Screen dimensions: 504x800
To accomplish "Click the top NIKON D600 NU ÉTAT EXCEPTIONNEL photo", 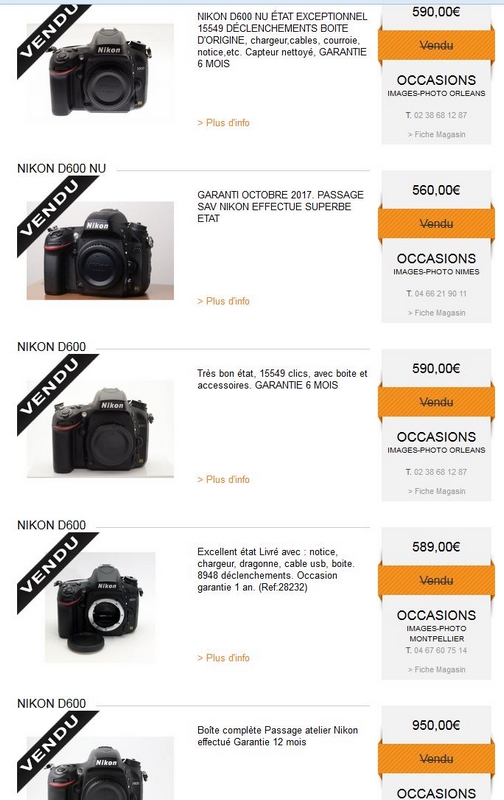I will pyautogui.click(x=100, y=71).
